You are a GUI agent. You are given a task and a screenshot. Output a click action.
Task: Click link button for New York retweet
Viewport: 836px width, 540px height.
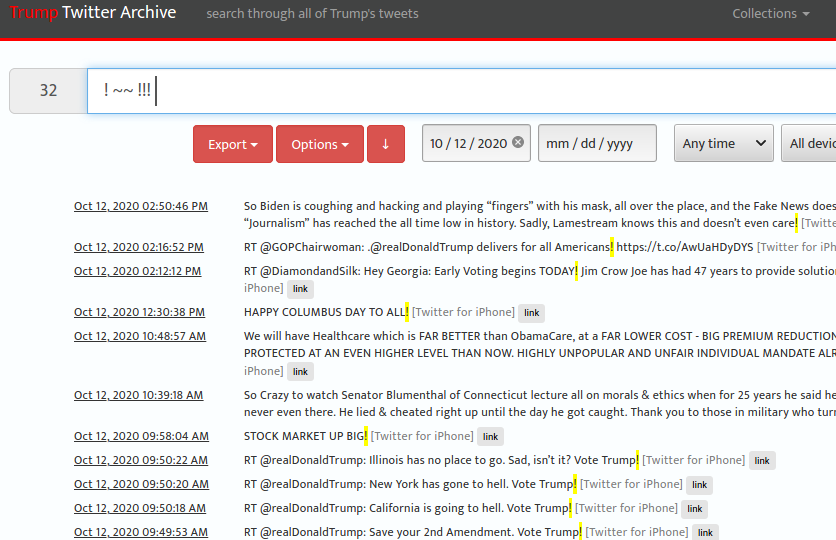coord(700,485)
